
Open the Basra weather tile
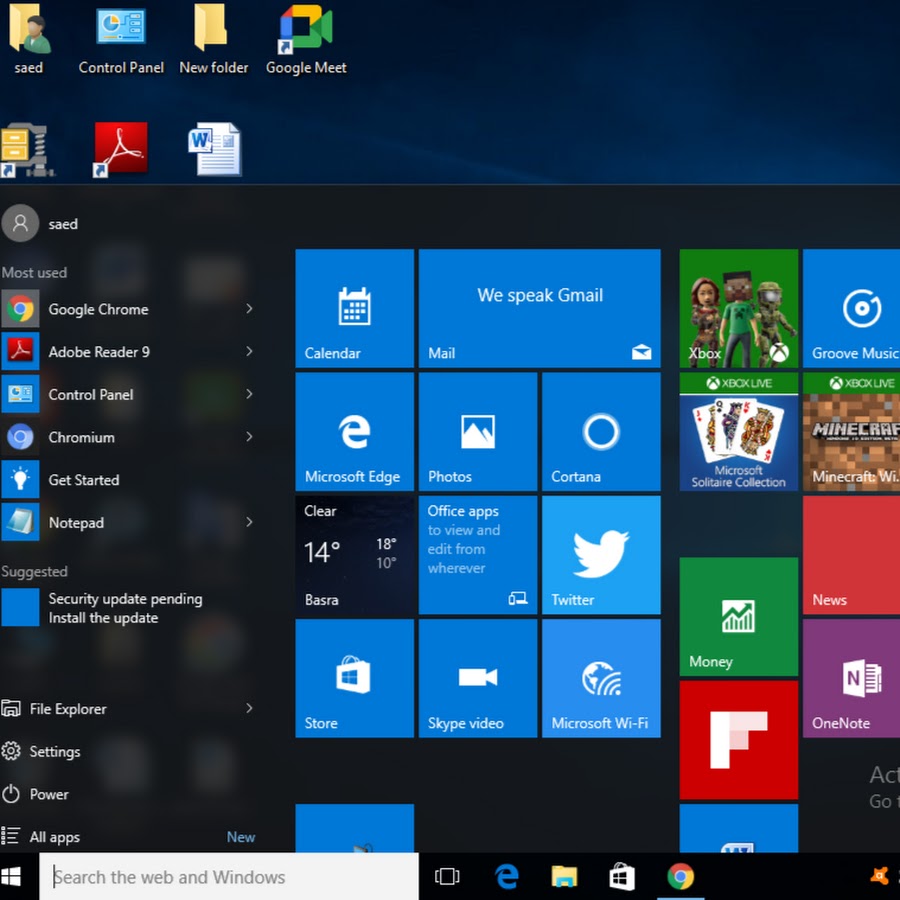[x=354, y=555]
